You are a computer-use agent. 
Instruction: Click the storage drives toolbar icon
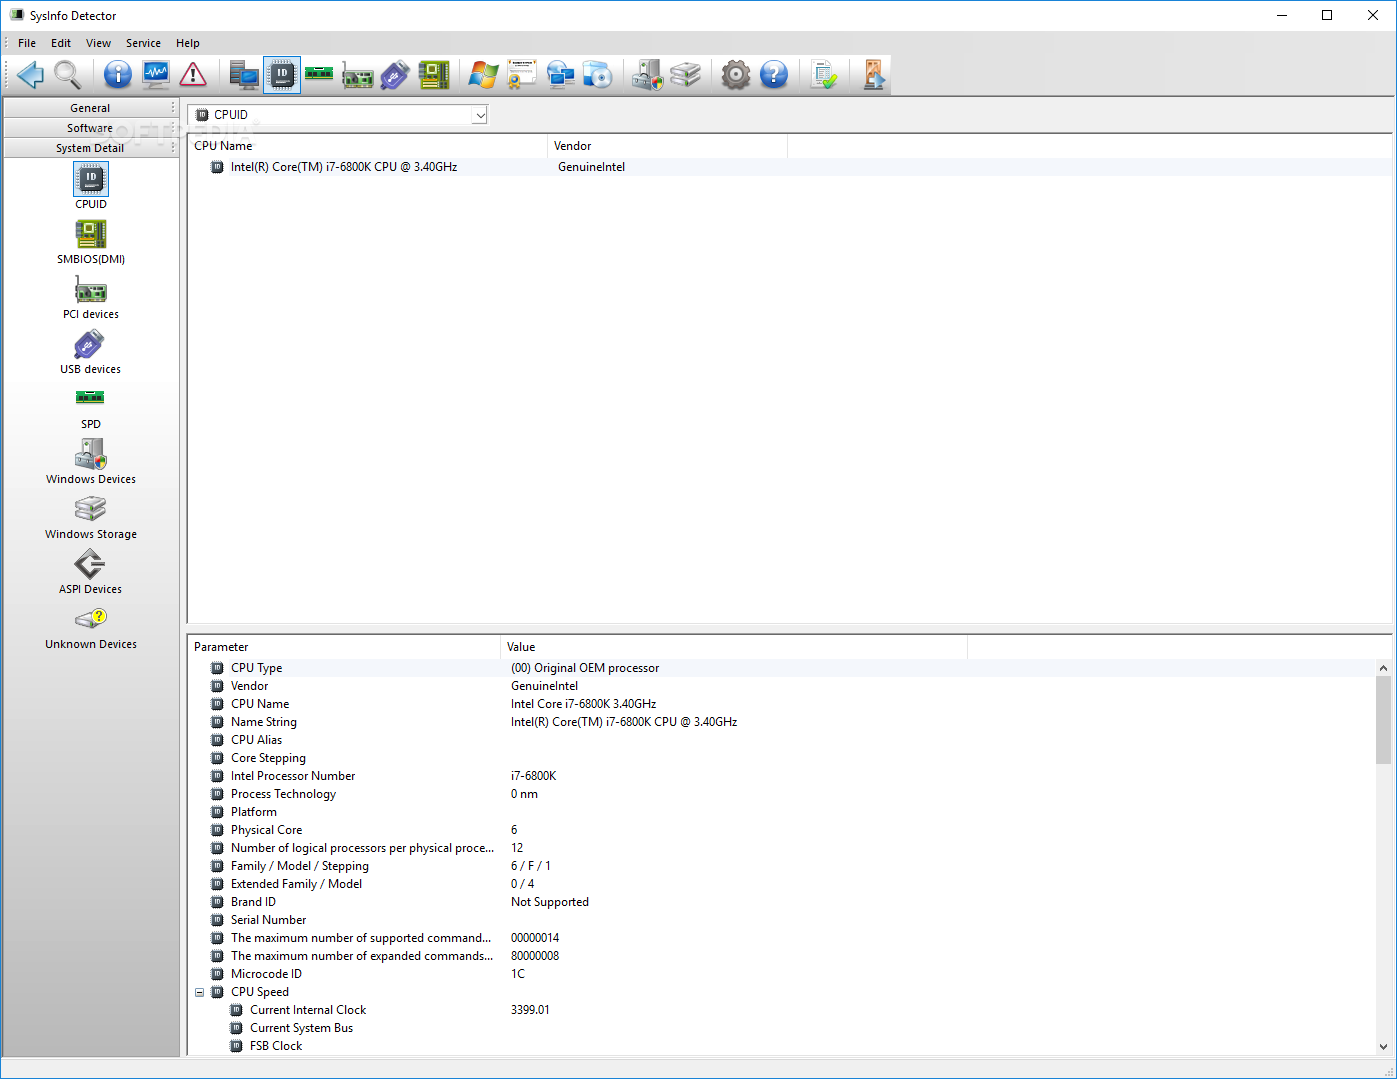(686, 75)
